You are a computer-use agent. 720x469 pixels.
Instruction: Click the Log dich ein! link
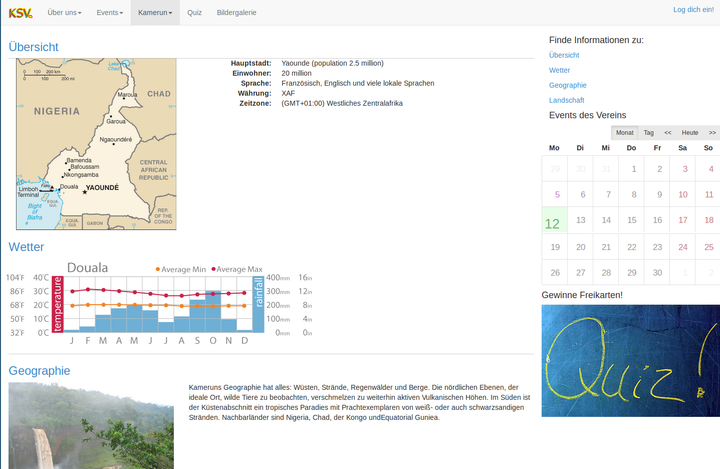[x=693, y=9]
